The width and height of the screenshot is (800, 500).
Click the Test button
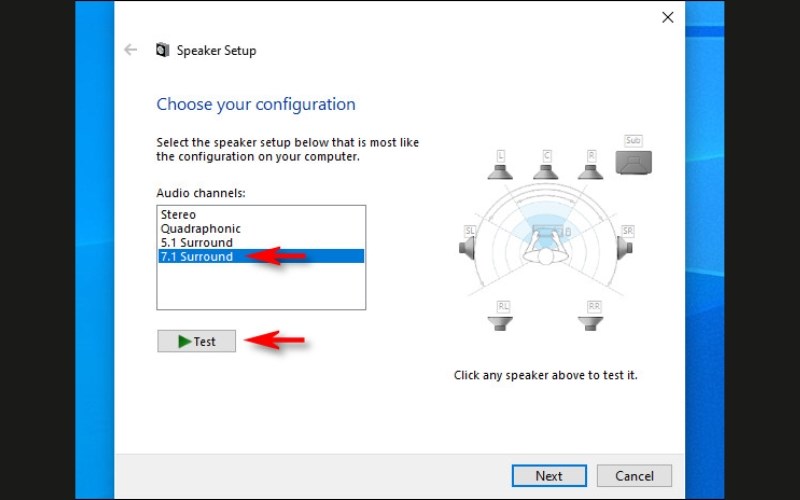pyautogui.click(x=196, y=341)
